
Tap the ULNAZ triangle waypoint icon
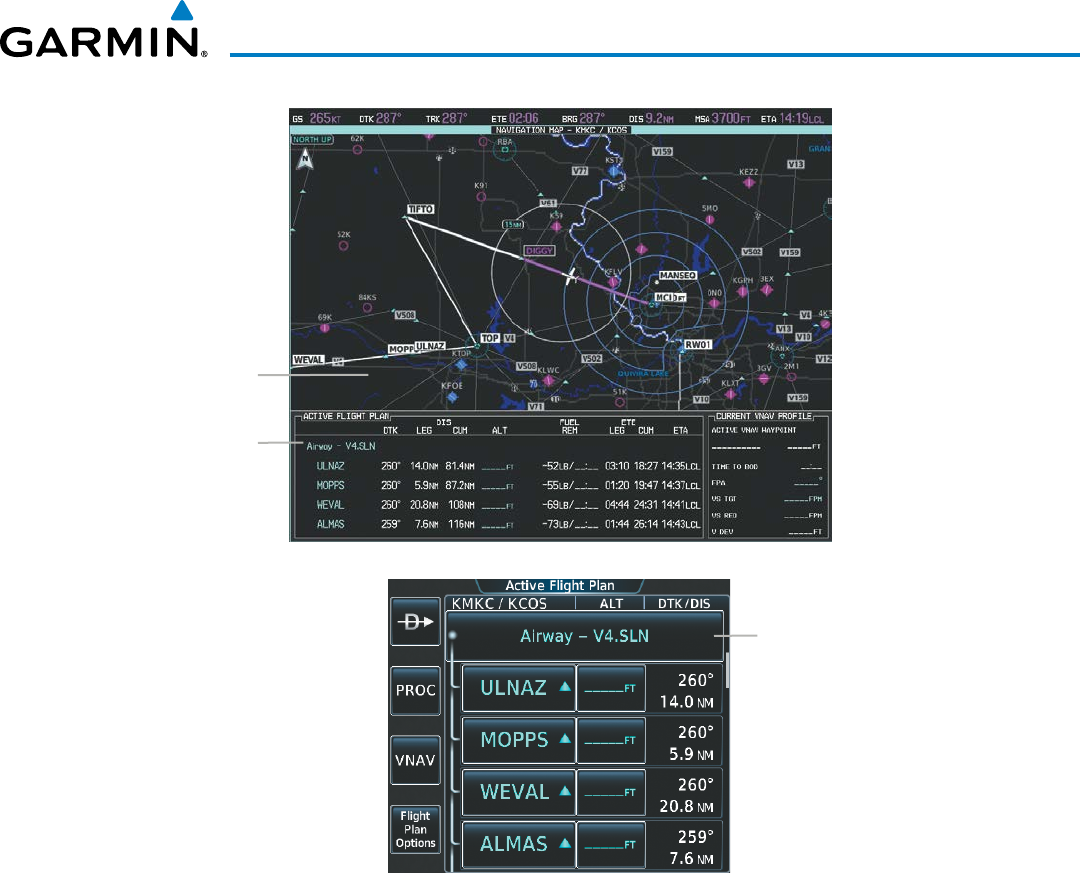565,686
